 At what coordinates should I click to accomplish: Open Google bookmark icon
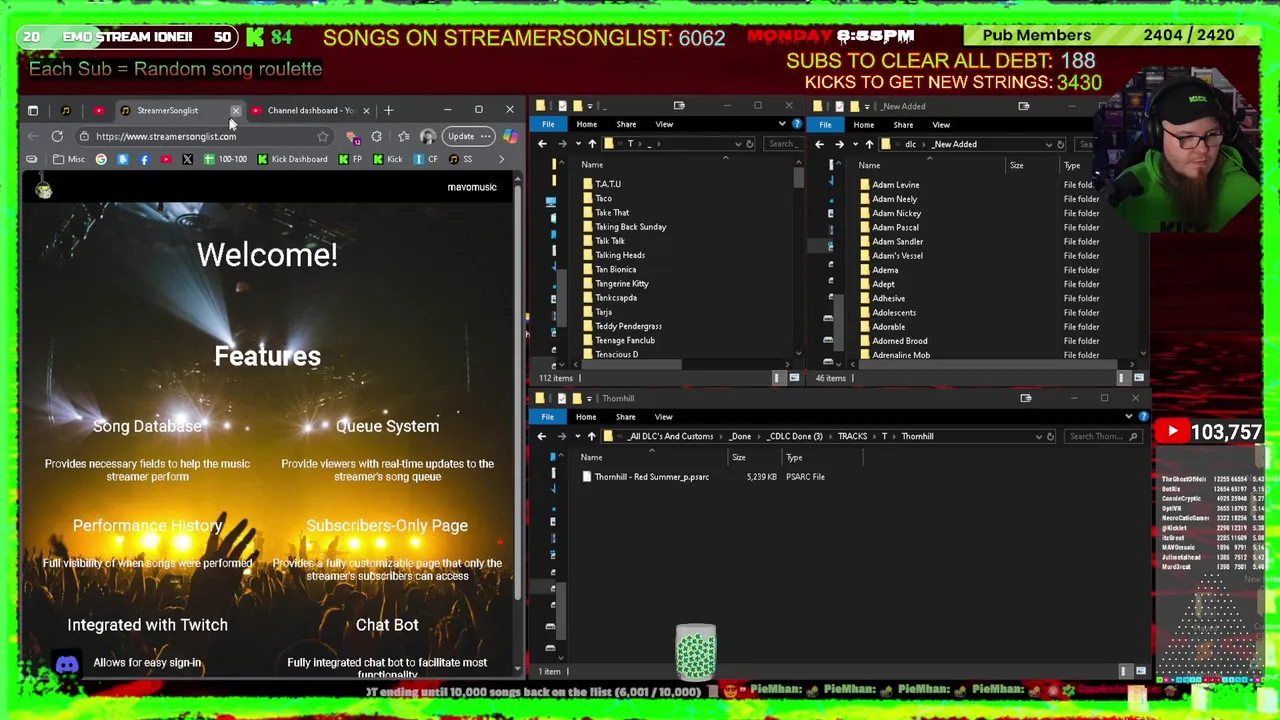(101, 159)
